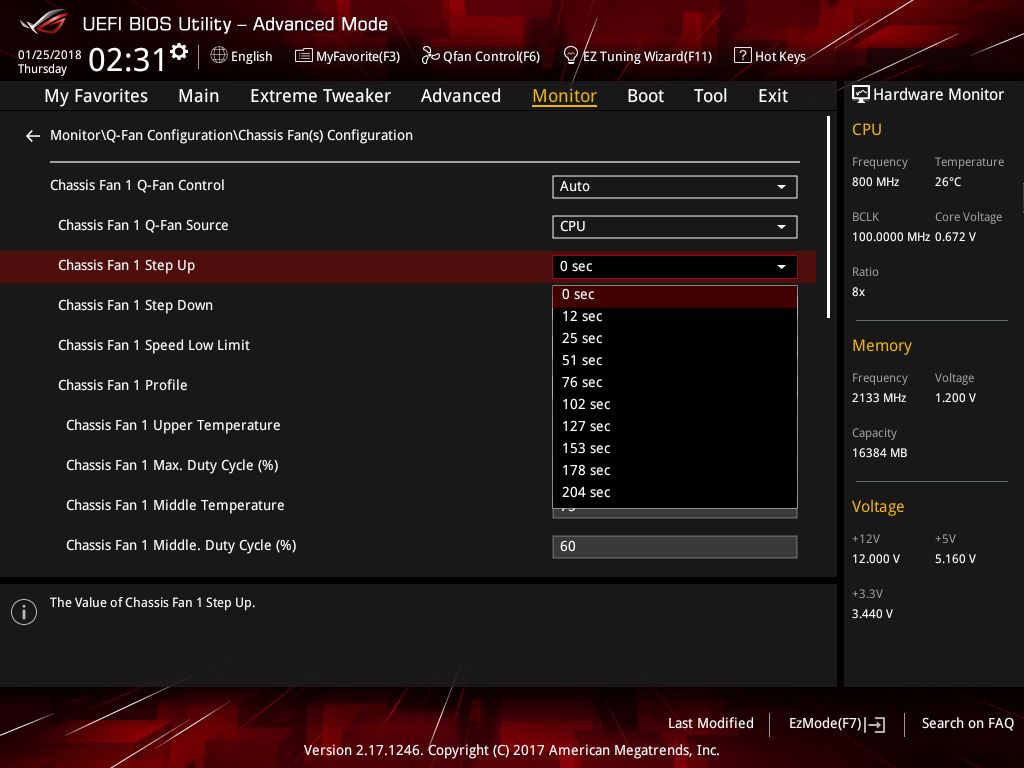This screenshot has height=768, width=1024.
Task: Choose 25 sec from the step up list
Action: 582,338
